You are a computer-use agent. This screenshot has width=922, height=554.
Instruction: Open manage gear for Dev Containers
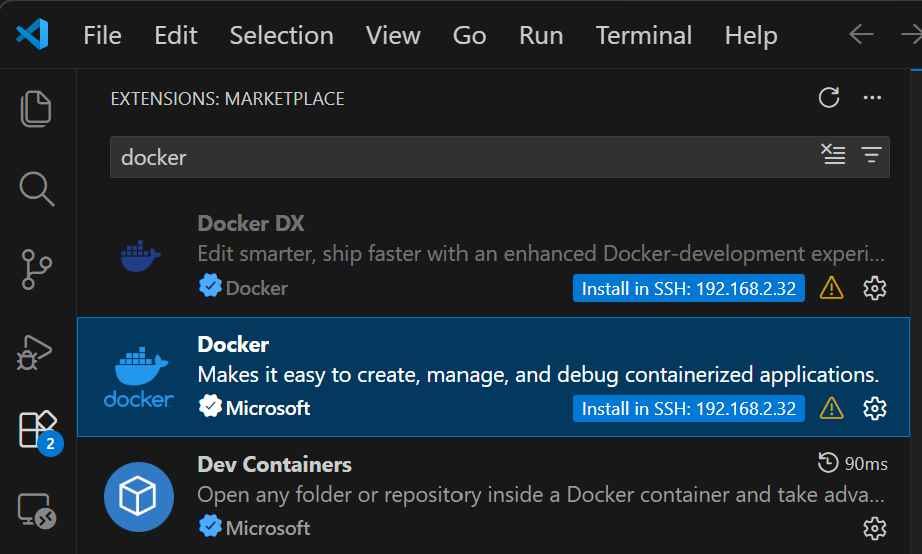pyautogui.click(x=874, y=528)
